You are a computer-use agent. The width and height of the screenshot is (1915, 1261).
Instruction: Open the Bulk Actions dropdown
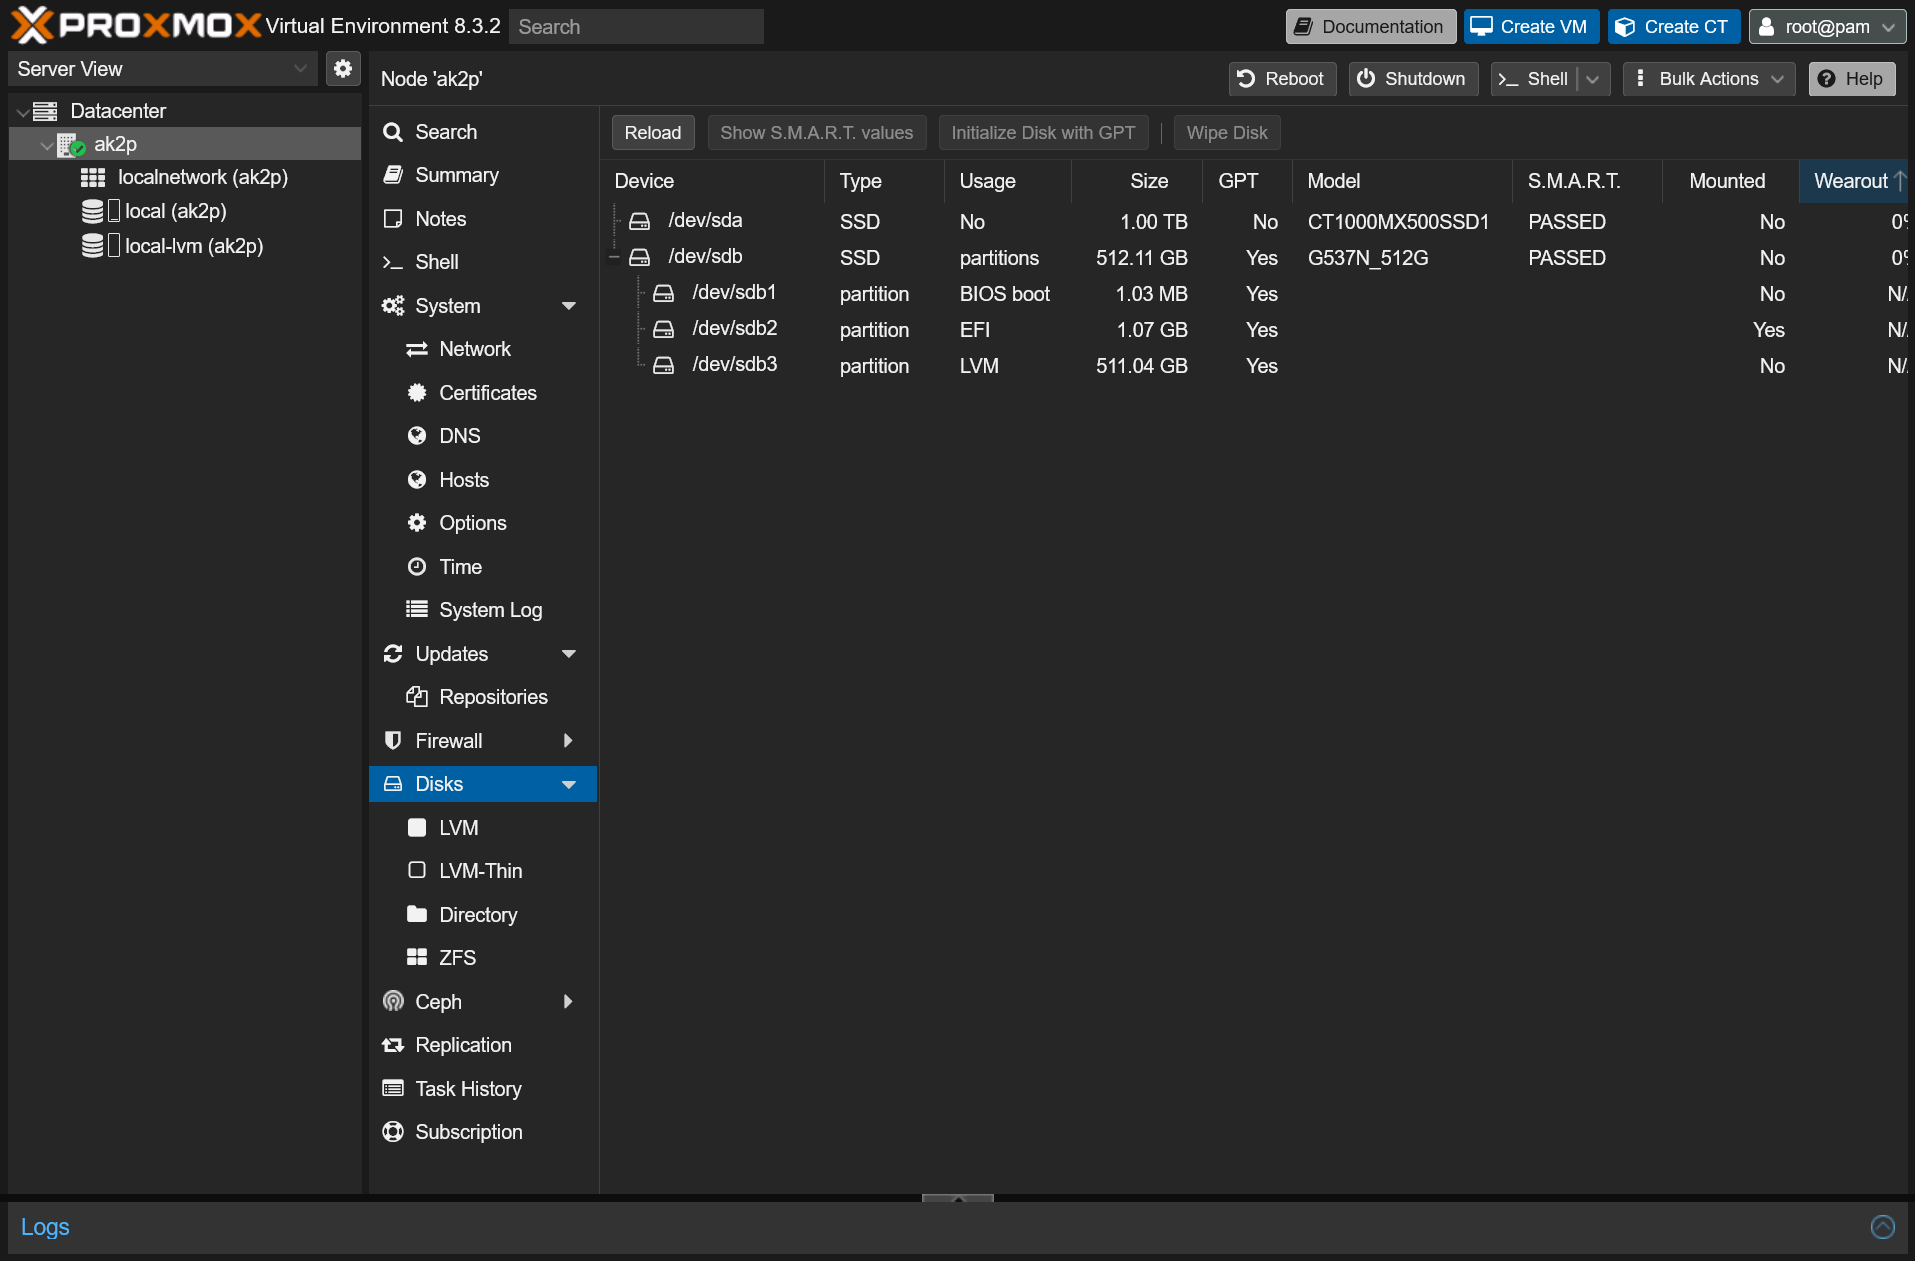[x=1709, y=79]
